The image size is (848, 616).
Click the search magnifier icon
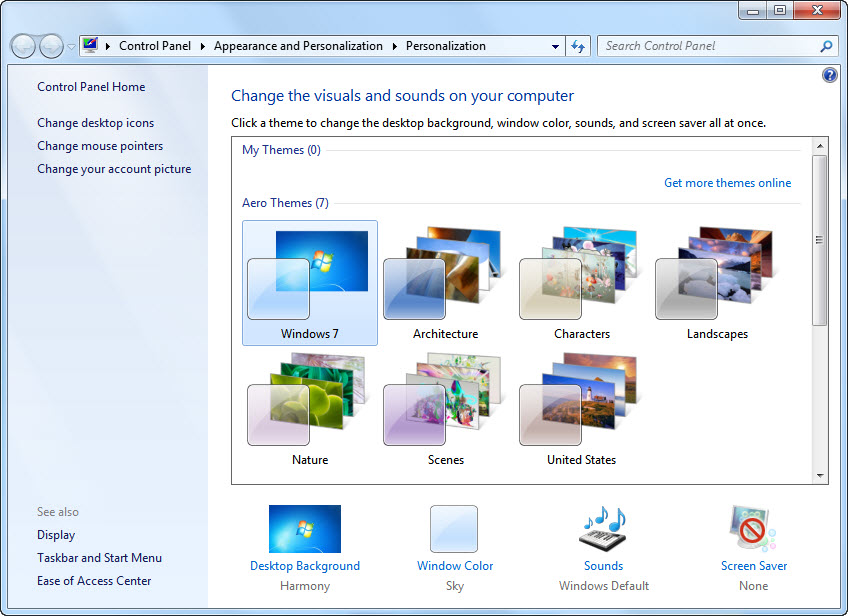tap(828, 46)
